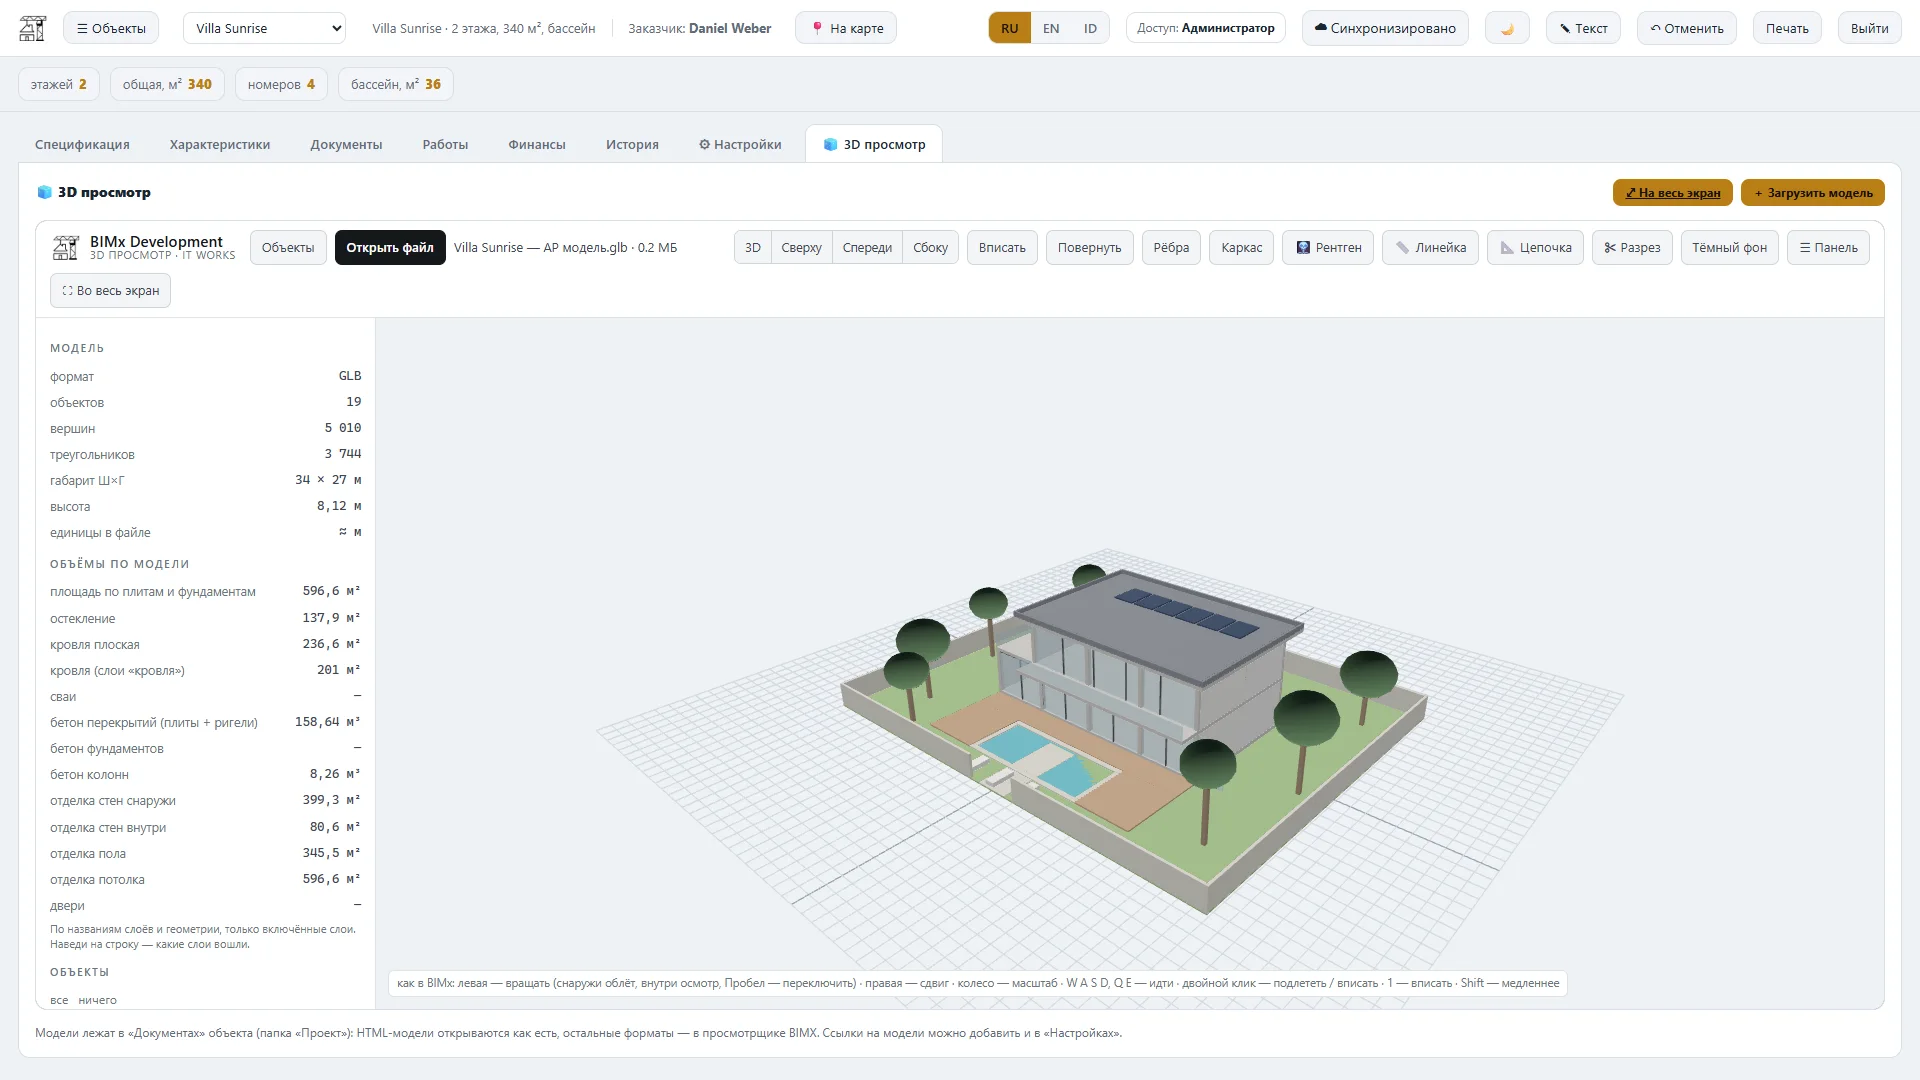Switch to the Сверху top view

point(801,248)
